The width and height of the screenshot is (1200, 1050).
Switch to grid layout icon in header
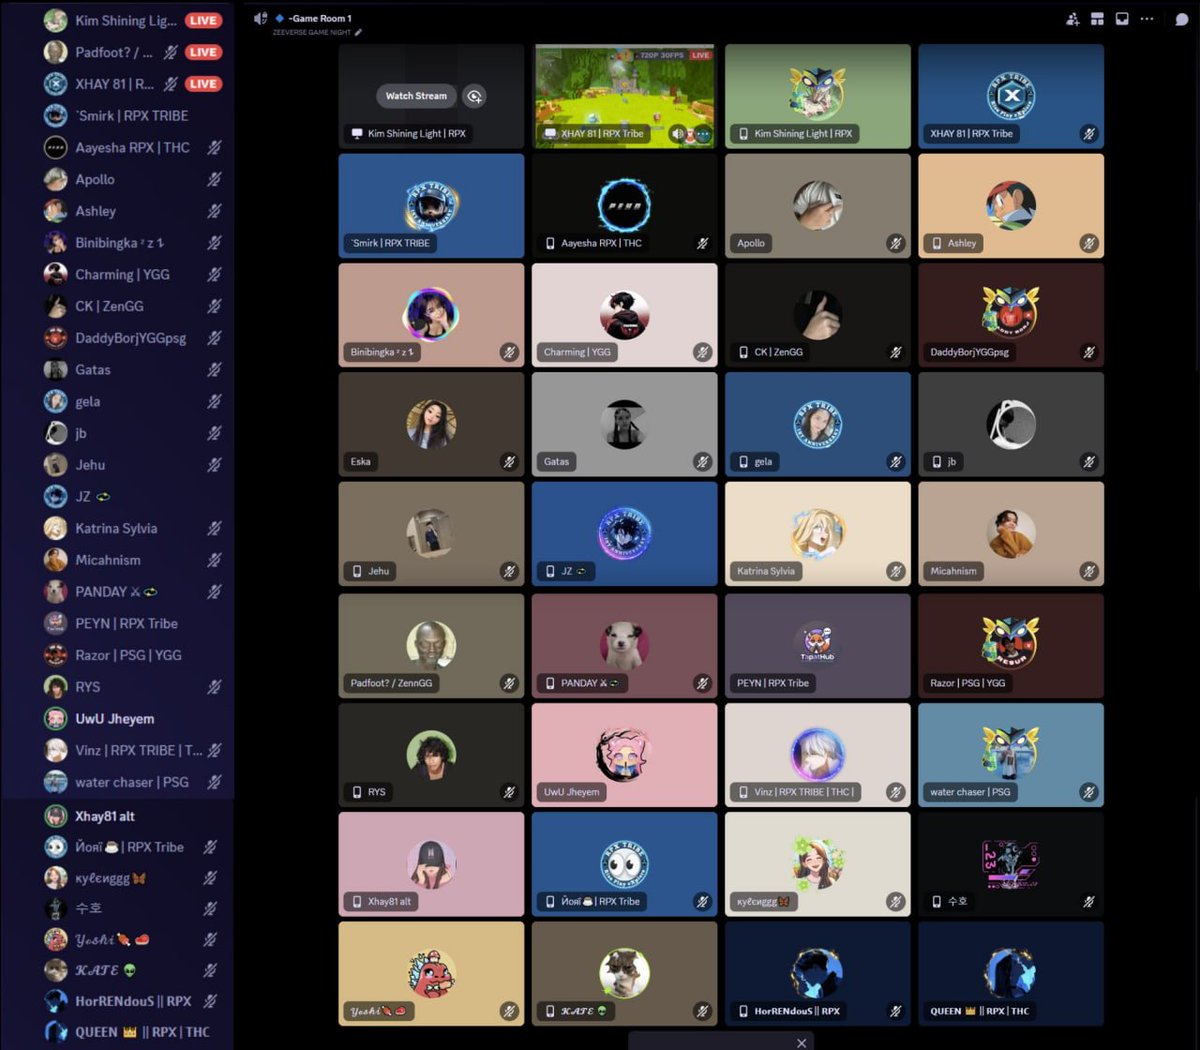pyautogui.click(x=1097, y=19)
